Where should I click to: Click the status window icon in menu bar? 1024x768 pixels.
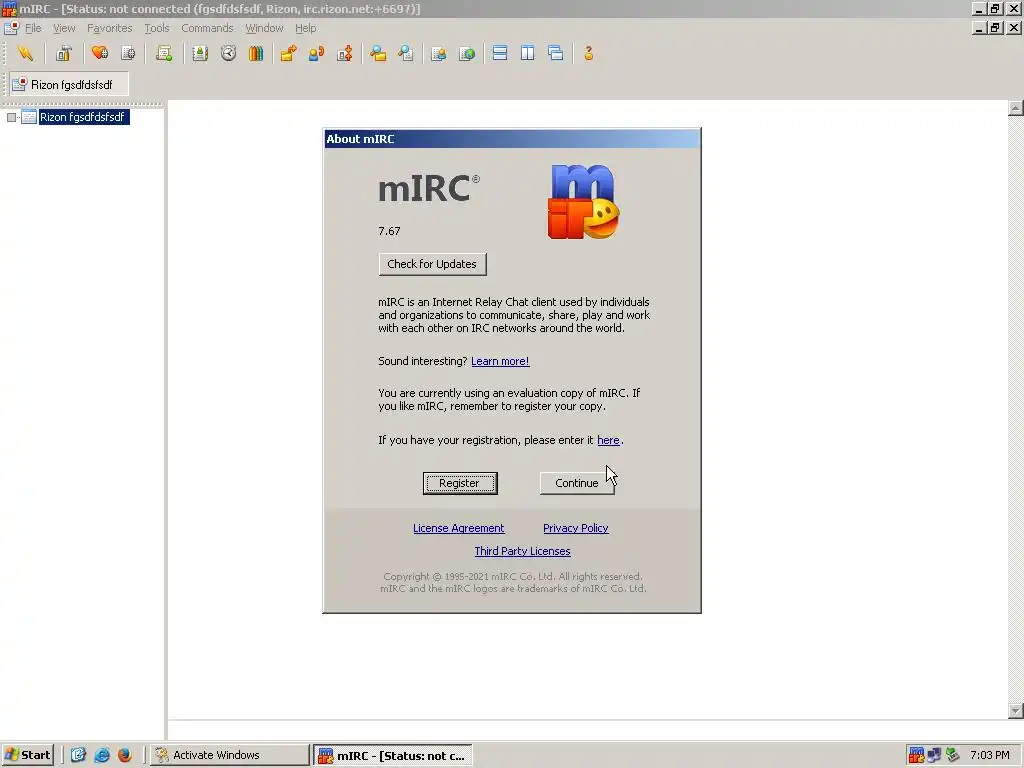[11, 28]
